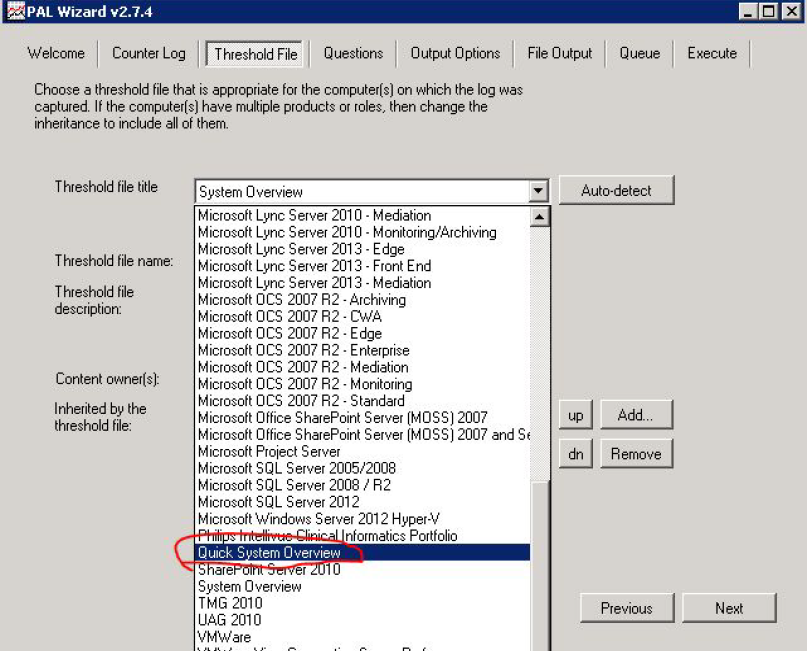Select Quick System Overview from list
Image resolution: width=807 pixels, height=651 pixels.
pos(269,553)
